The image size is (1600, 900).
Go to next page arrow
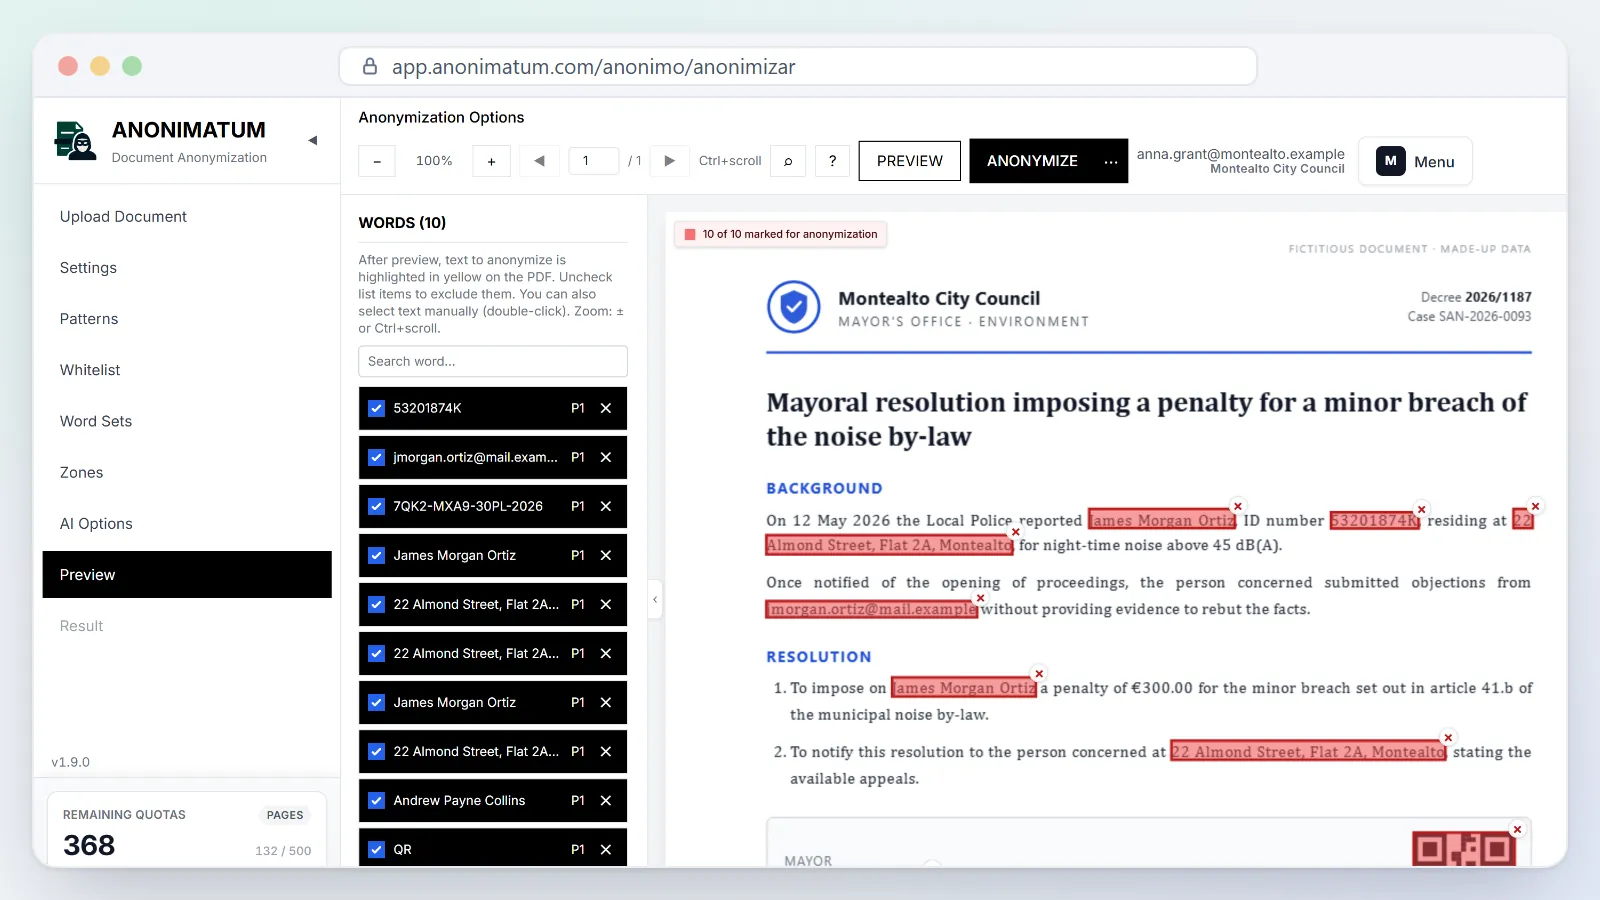click(670, 161)
